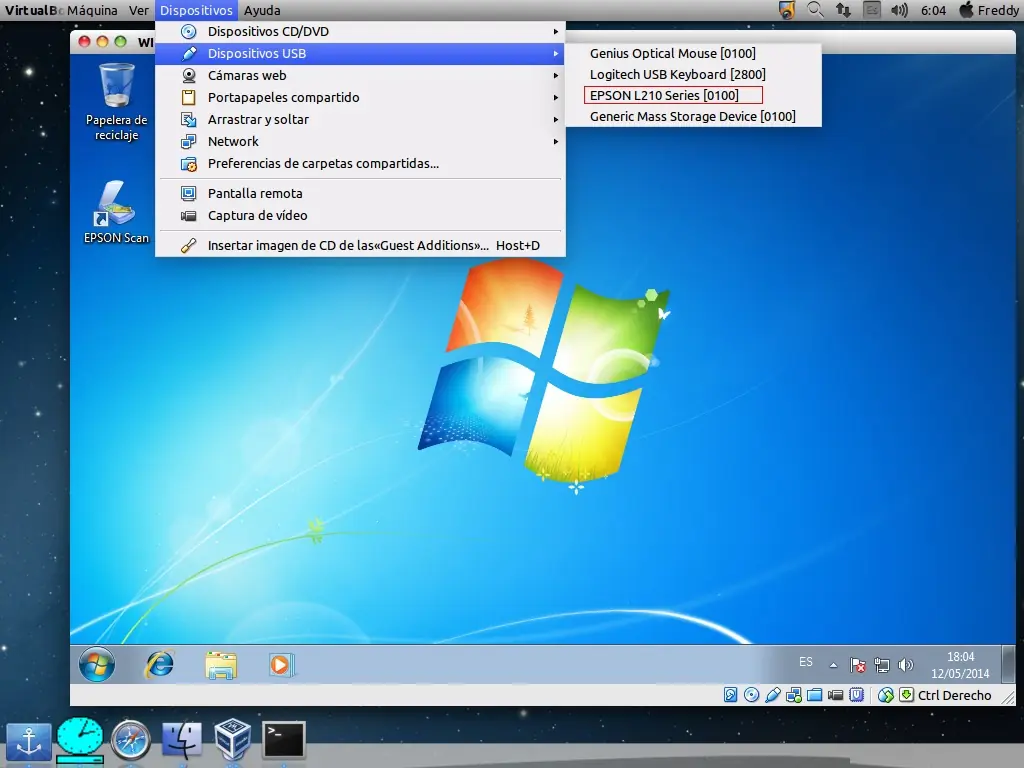Select Dispositivos CD/DVD entry
This screenshot has width=1024, height=768.
pyautogui.click(x=360, y=31)
